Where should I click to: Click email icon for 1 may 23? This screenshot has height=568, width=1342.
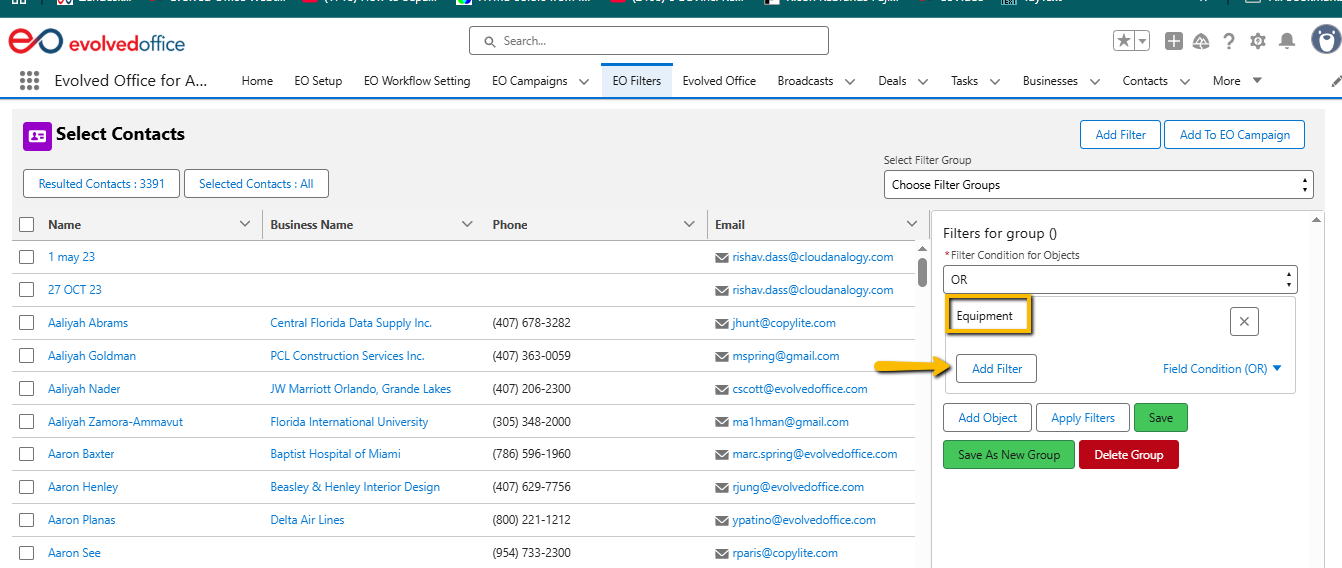[722, 258]
